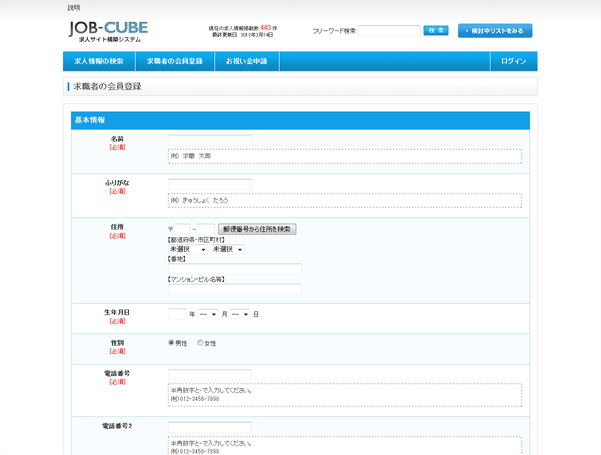The width and height of the screenshot is (601, 455).
Task: Click the birth year input field
Action: (x=177, y=314)
